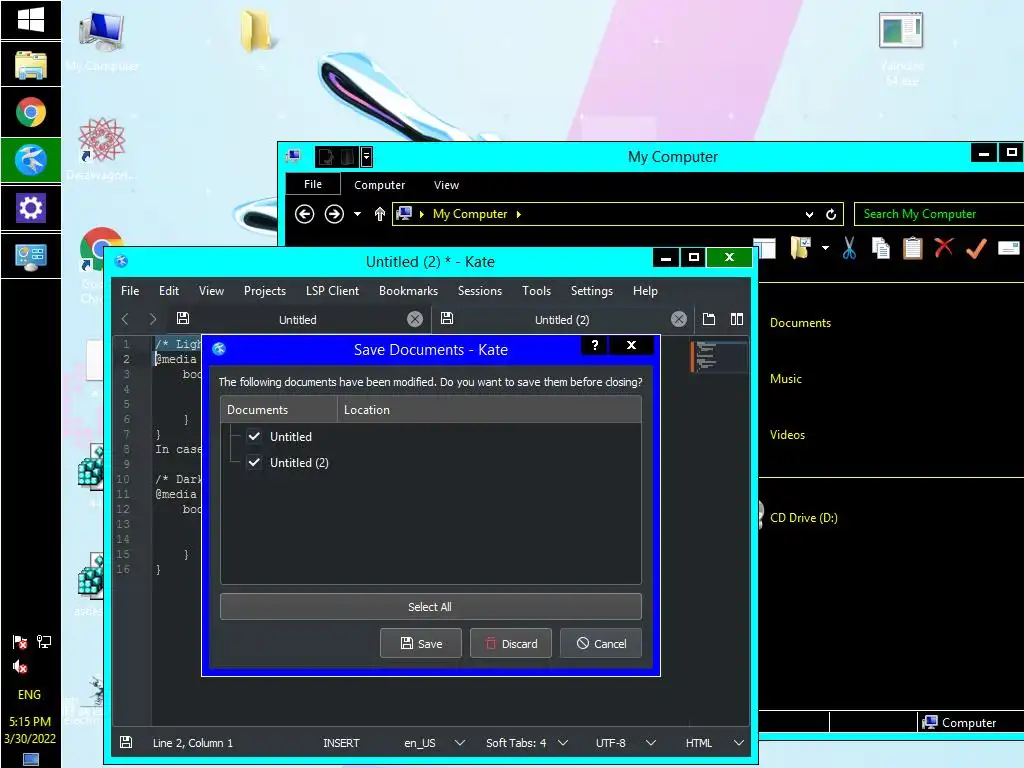Viewport: 1024px width, 768px height.
Task: Click the Paste clipboard icon in My Computer
Action: pyautogui.click(x=912, y=248)
